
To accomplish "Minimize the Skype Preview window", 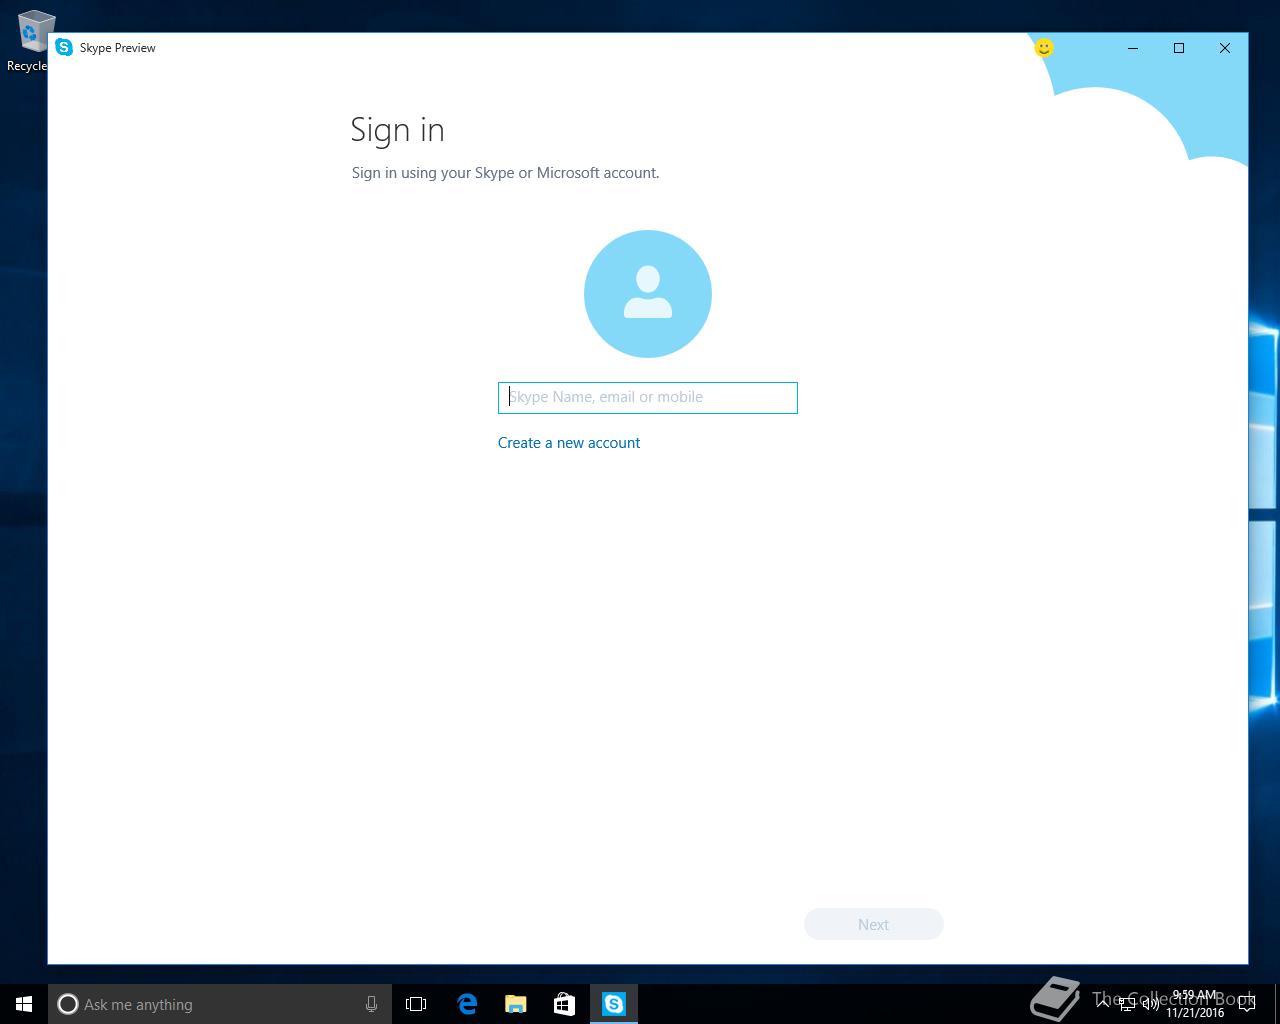I will [1133, 48].
